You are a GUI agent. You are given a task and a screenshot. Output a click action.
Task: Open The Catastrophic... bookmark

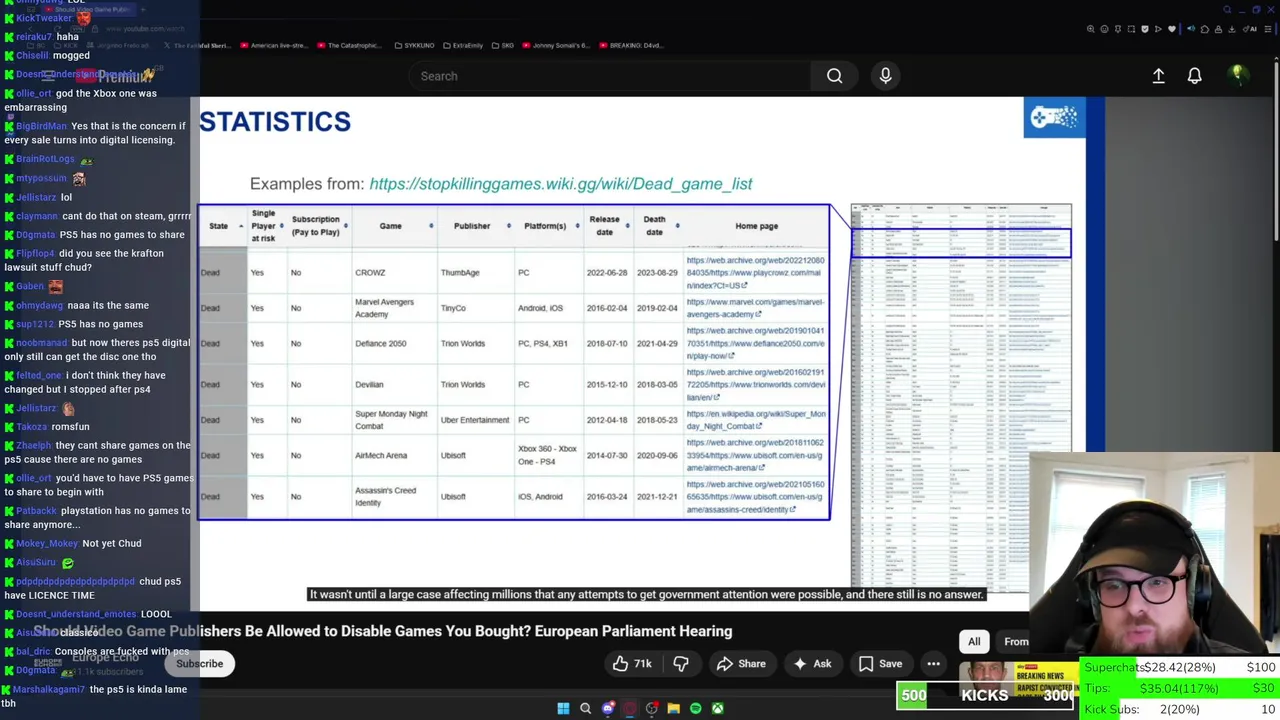pyautogui.click(x=351, y=45)
